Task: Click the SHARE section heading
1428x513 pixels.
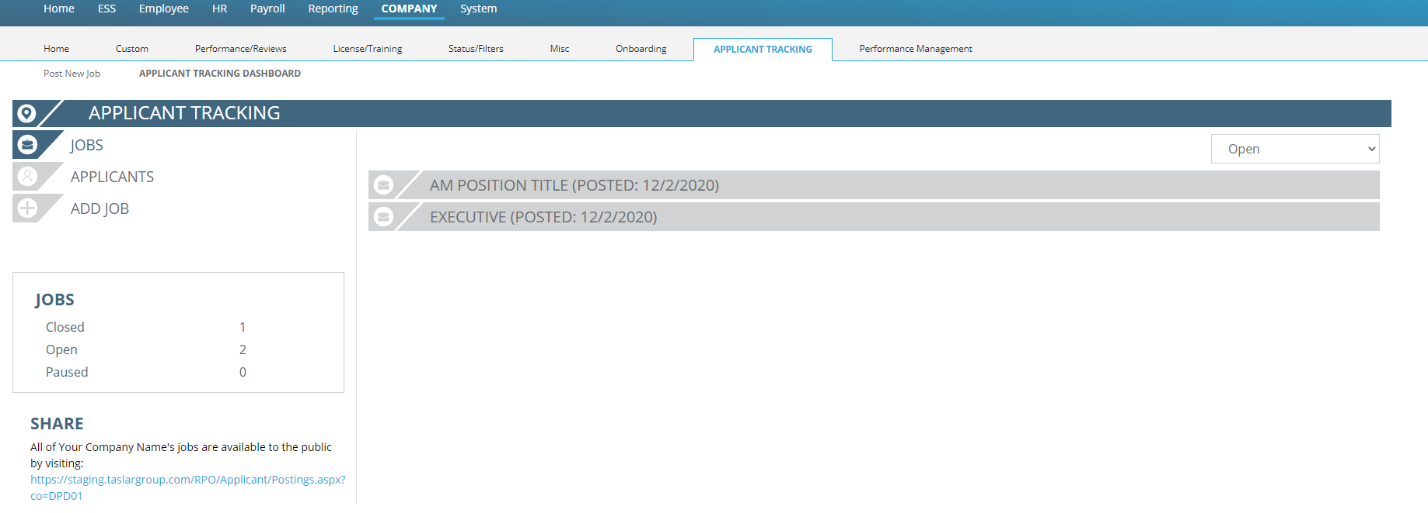Action: (57, 424)
